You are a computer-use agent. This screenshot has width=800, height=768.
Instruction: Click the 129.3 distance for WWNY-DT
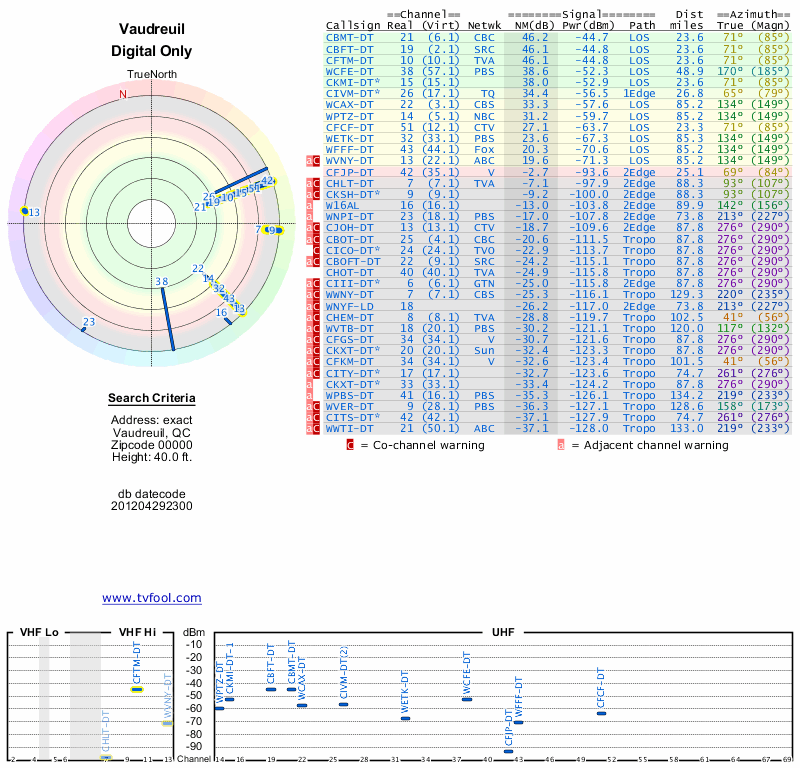tap(686, 294)
